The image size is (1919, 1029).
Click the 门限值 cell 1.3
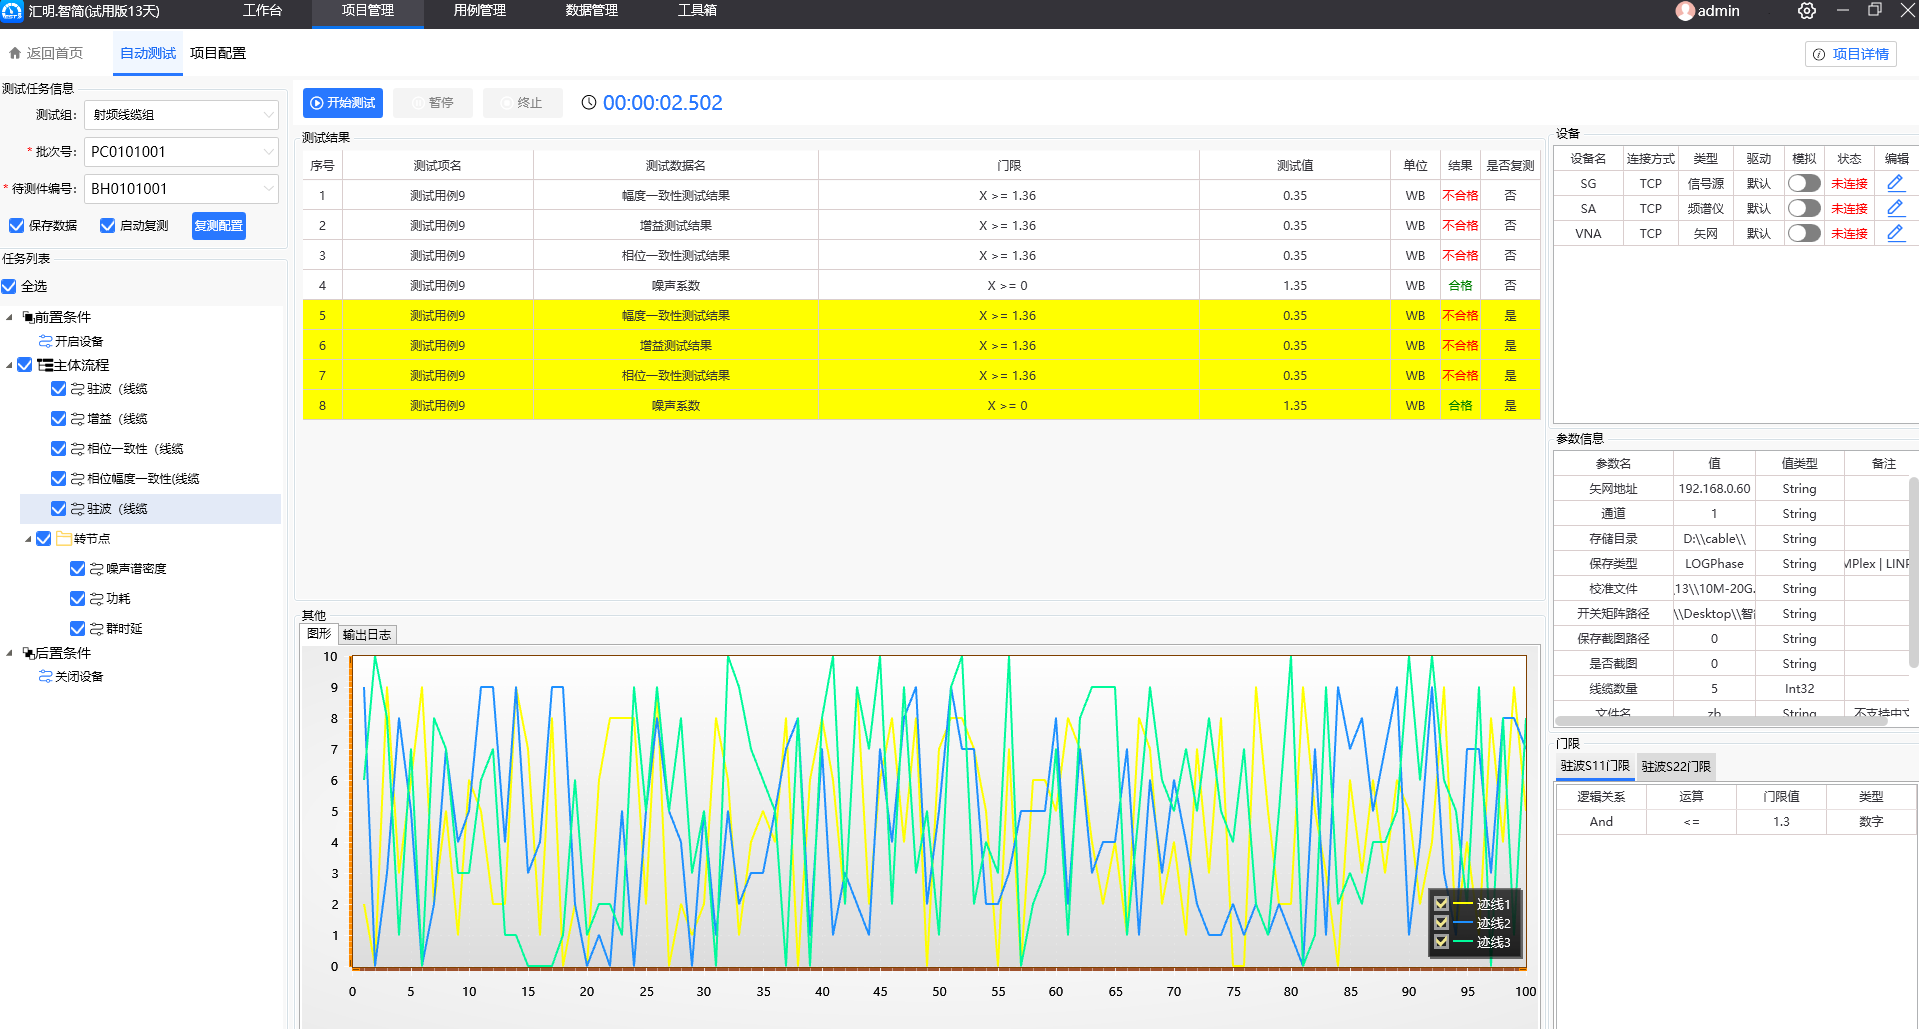click(x=1781, y=822)
